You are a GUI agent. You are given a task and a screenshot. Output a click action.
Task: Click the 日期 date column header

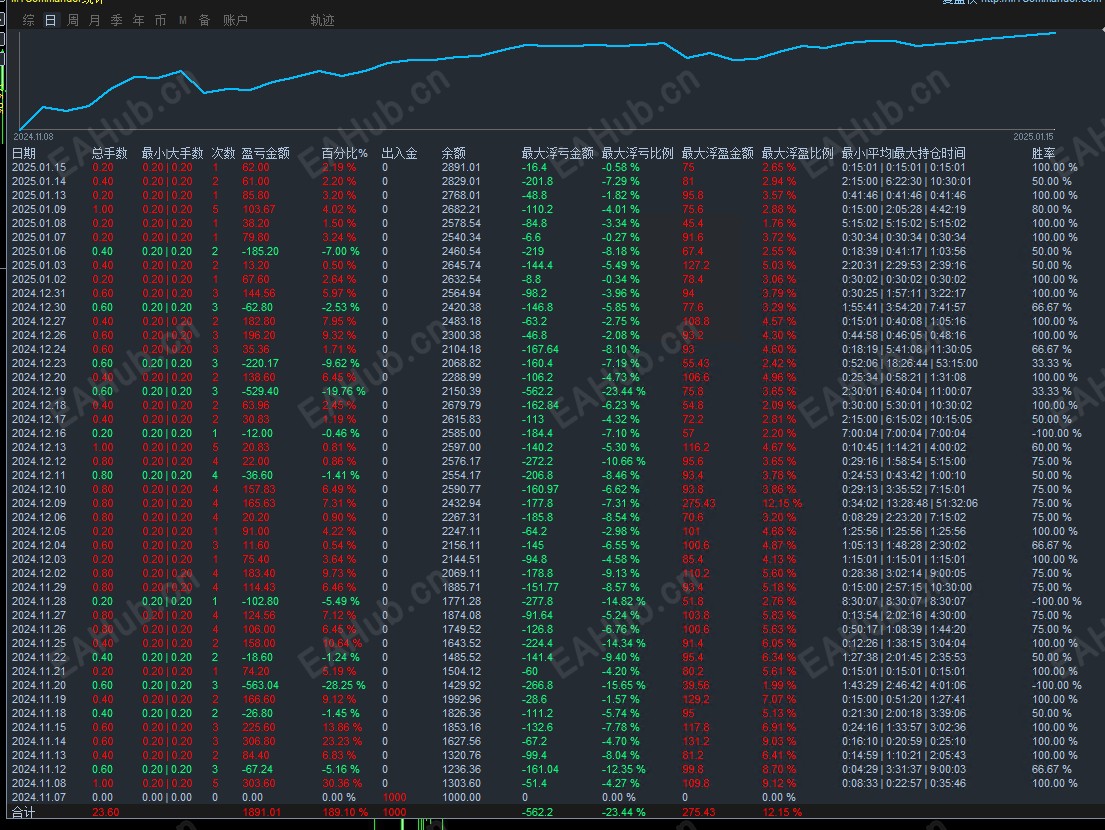click(23, 153)
